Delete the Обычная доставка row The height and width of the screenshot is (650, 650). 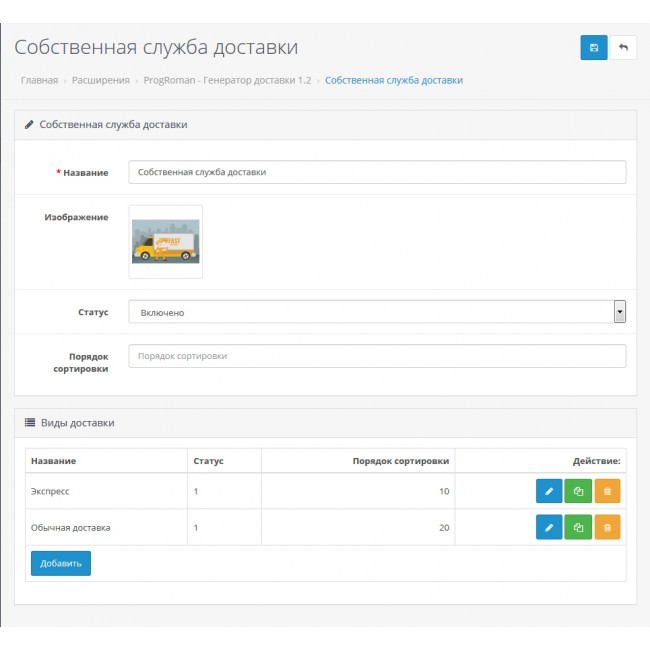click(607, 527)
